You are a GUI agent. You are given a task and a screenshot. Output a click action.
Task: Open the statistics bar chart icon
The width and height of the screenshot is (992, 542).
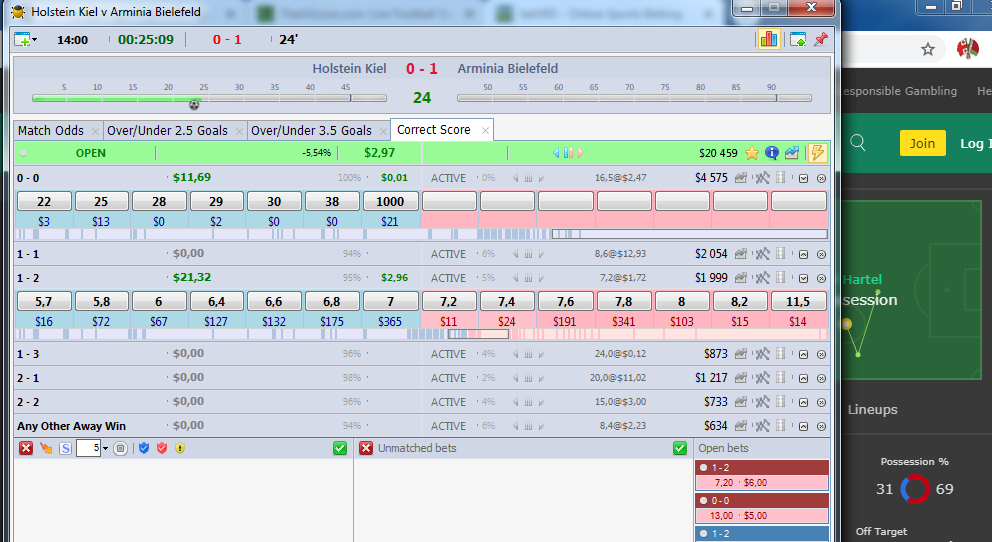click(769, 40)
